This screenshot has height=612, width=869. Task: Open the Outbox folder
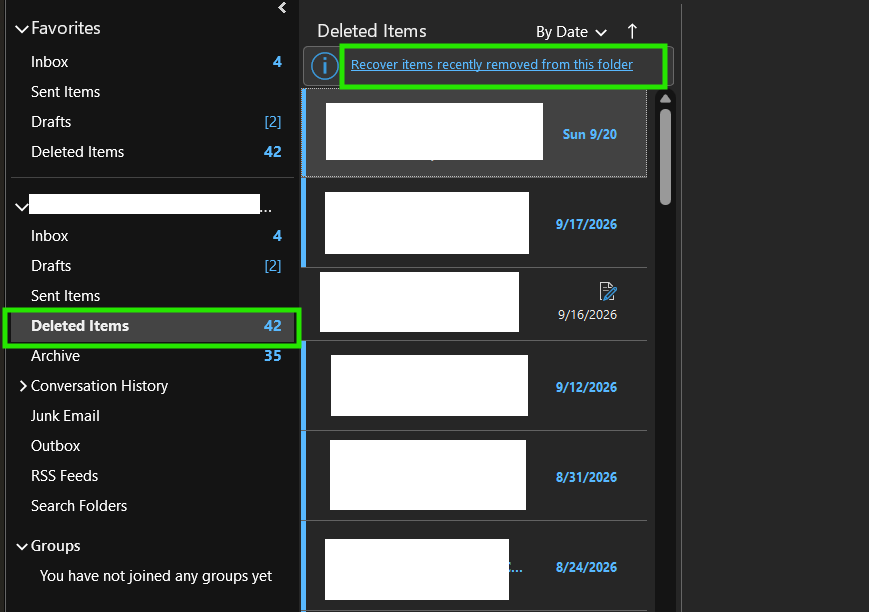[x=150, y=445]
